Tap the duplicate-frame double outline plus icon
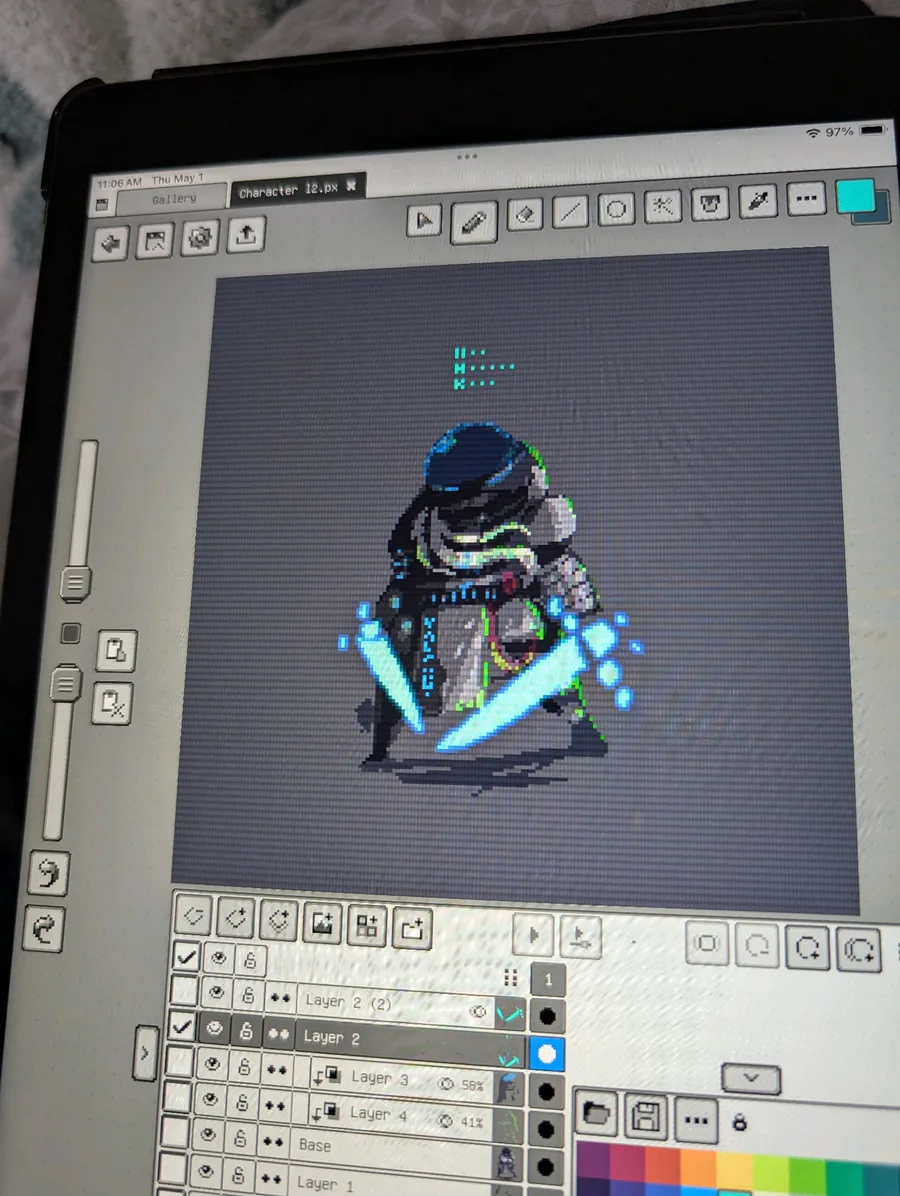The image size is (900, 1196). pos(858,950)
